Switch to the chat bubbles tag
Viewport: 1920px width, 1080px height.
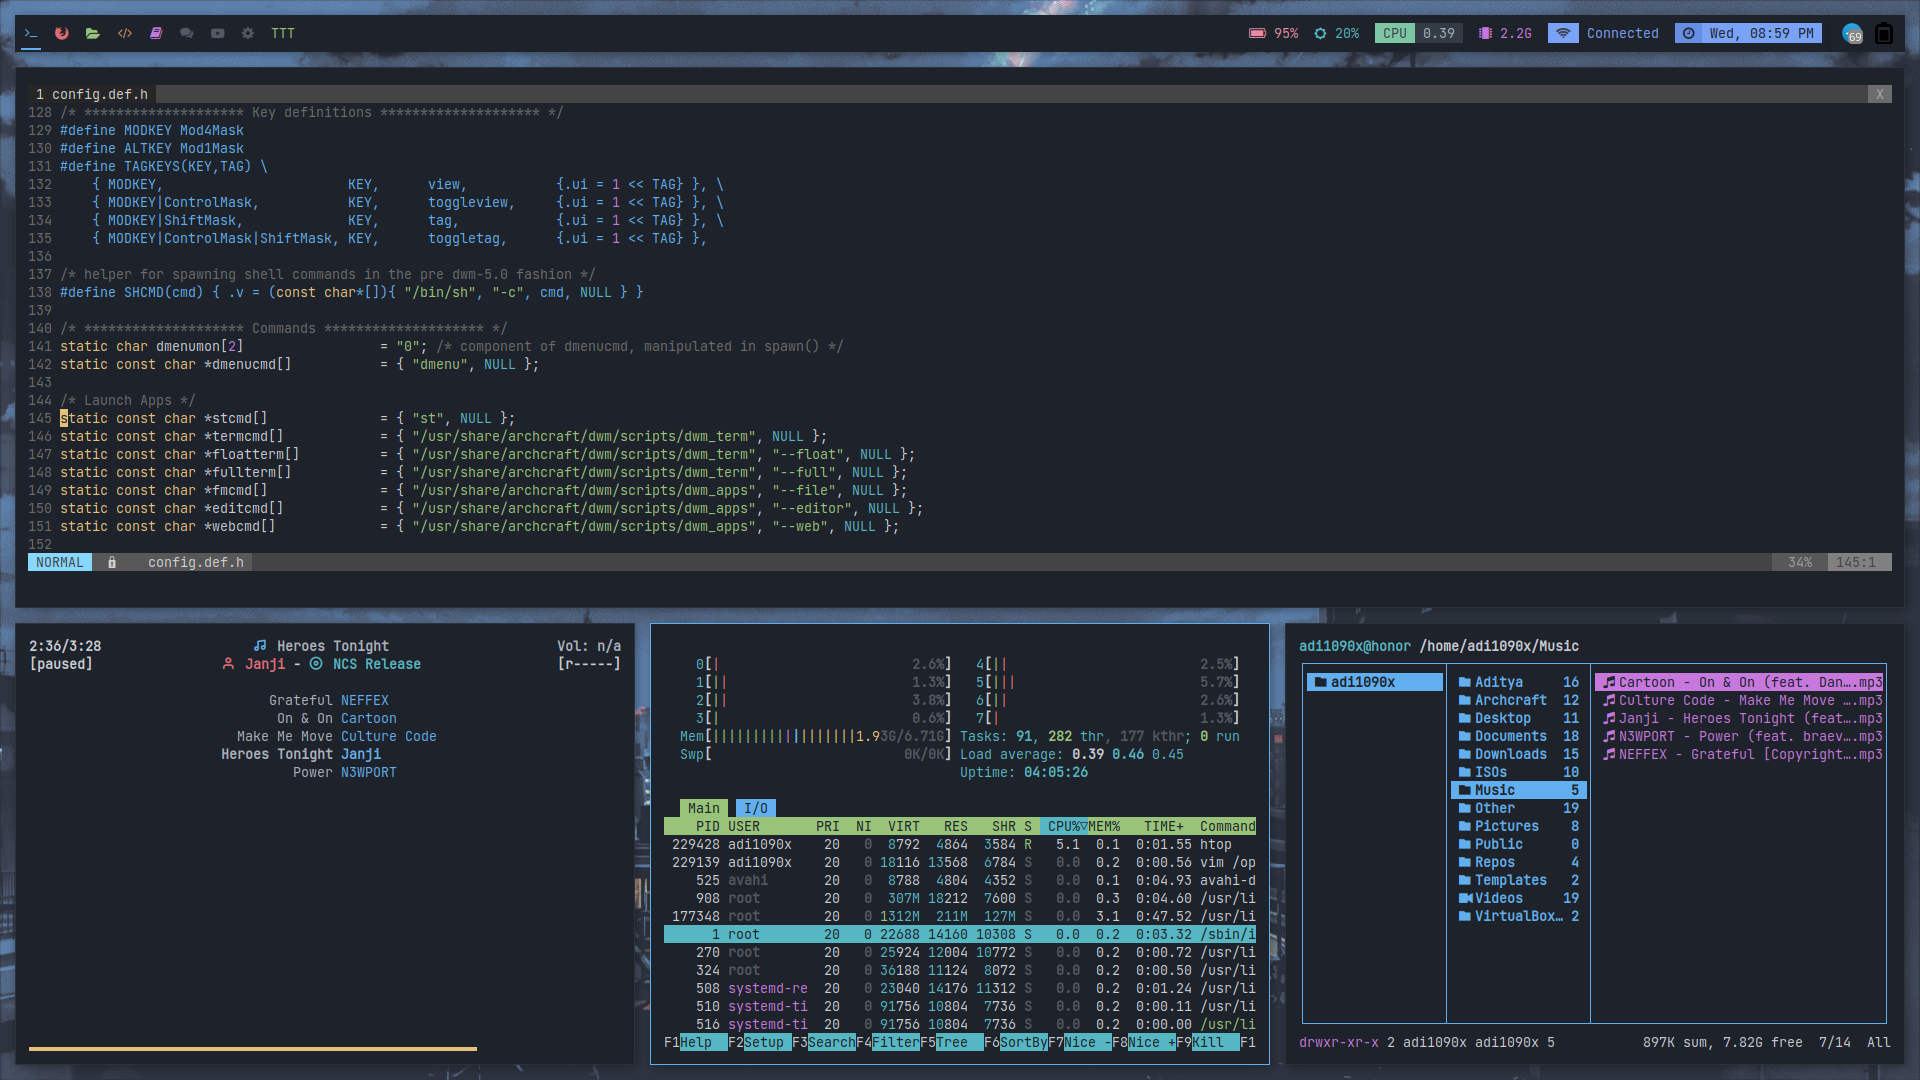187,33
